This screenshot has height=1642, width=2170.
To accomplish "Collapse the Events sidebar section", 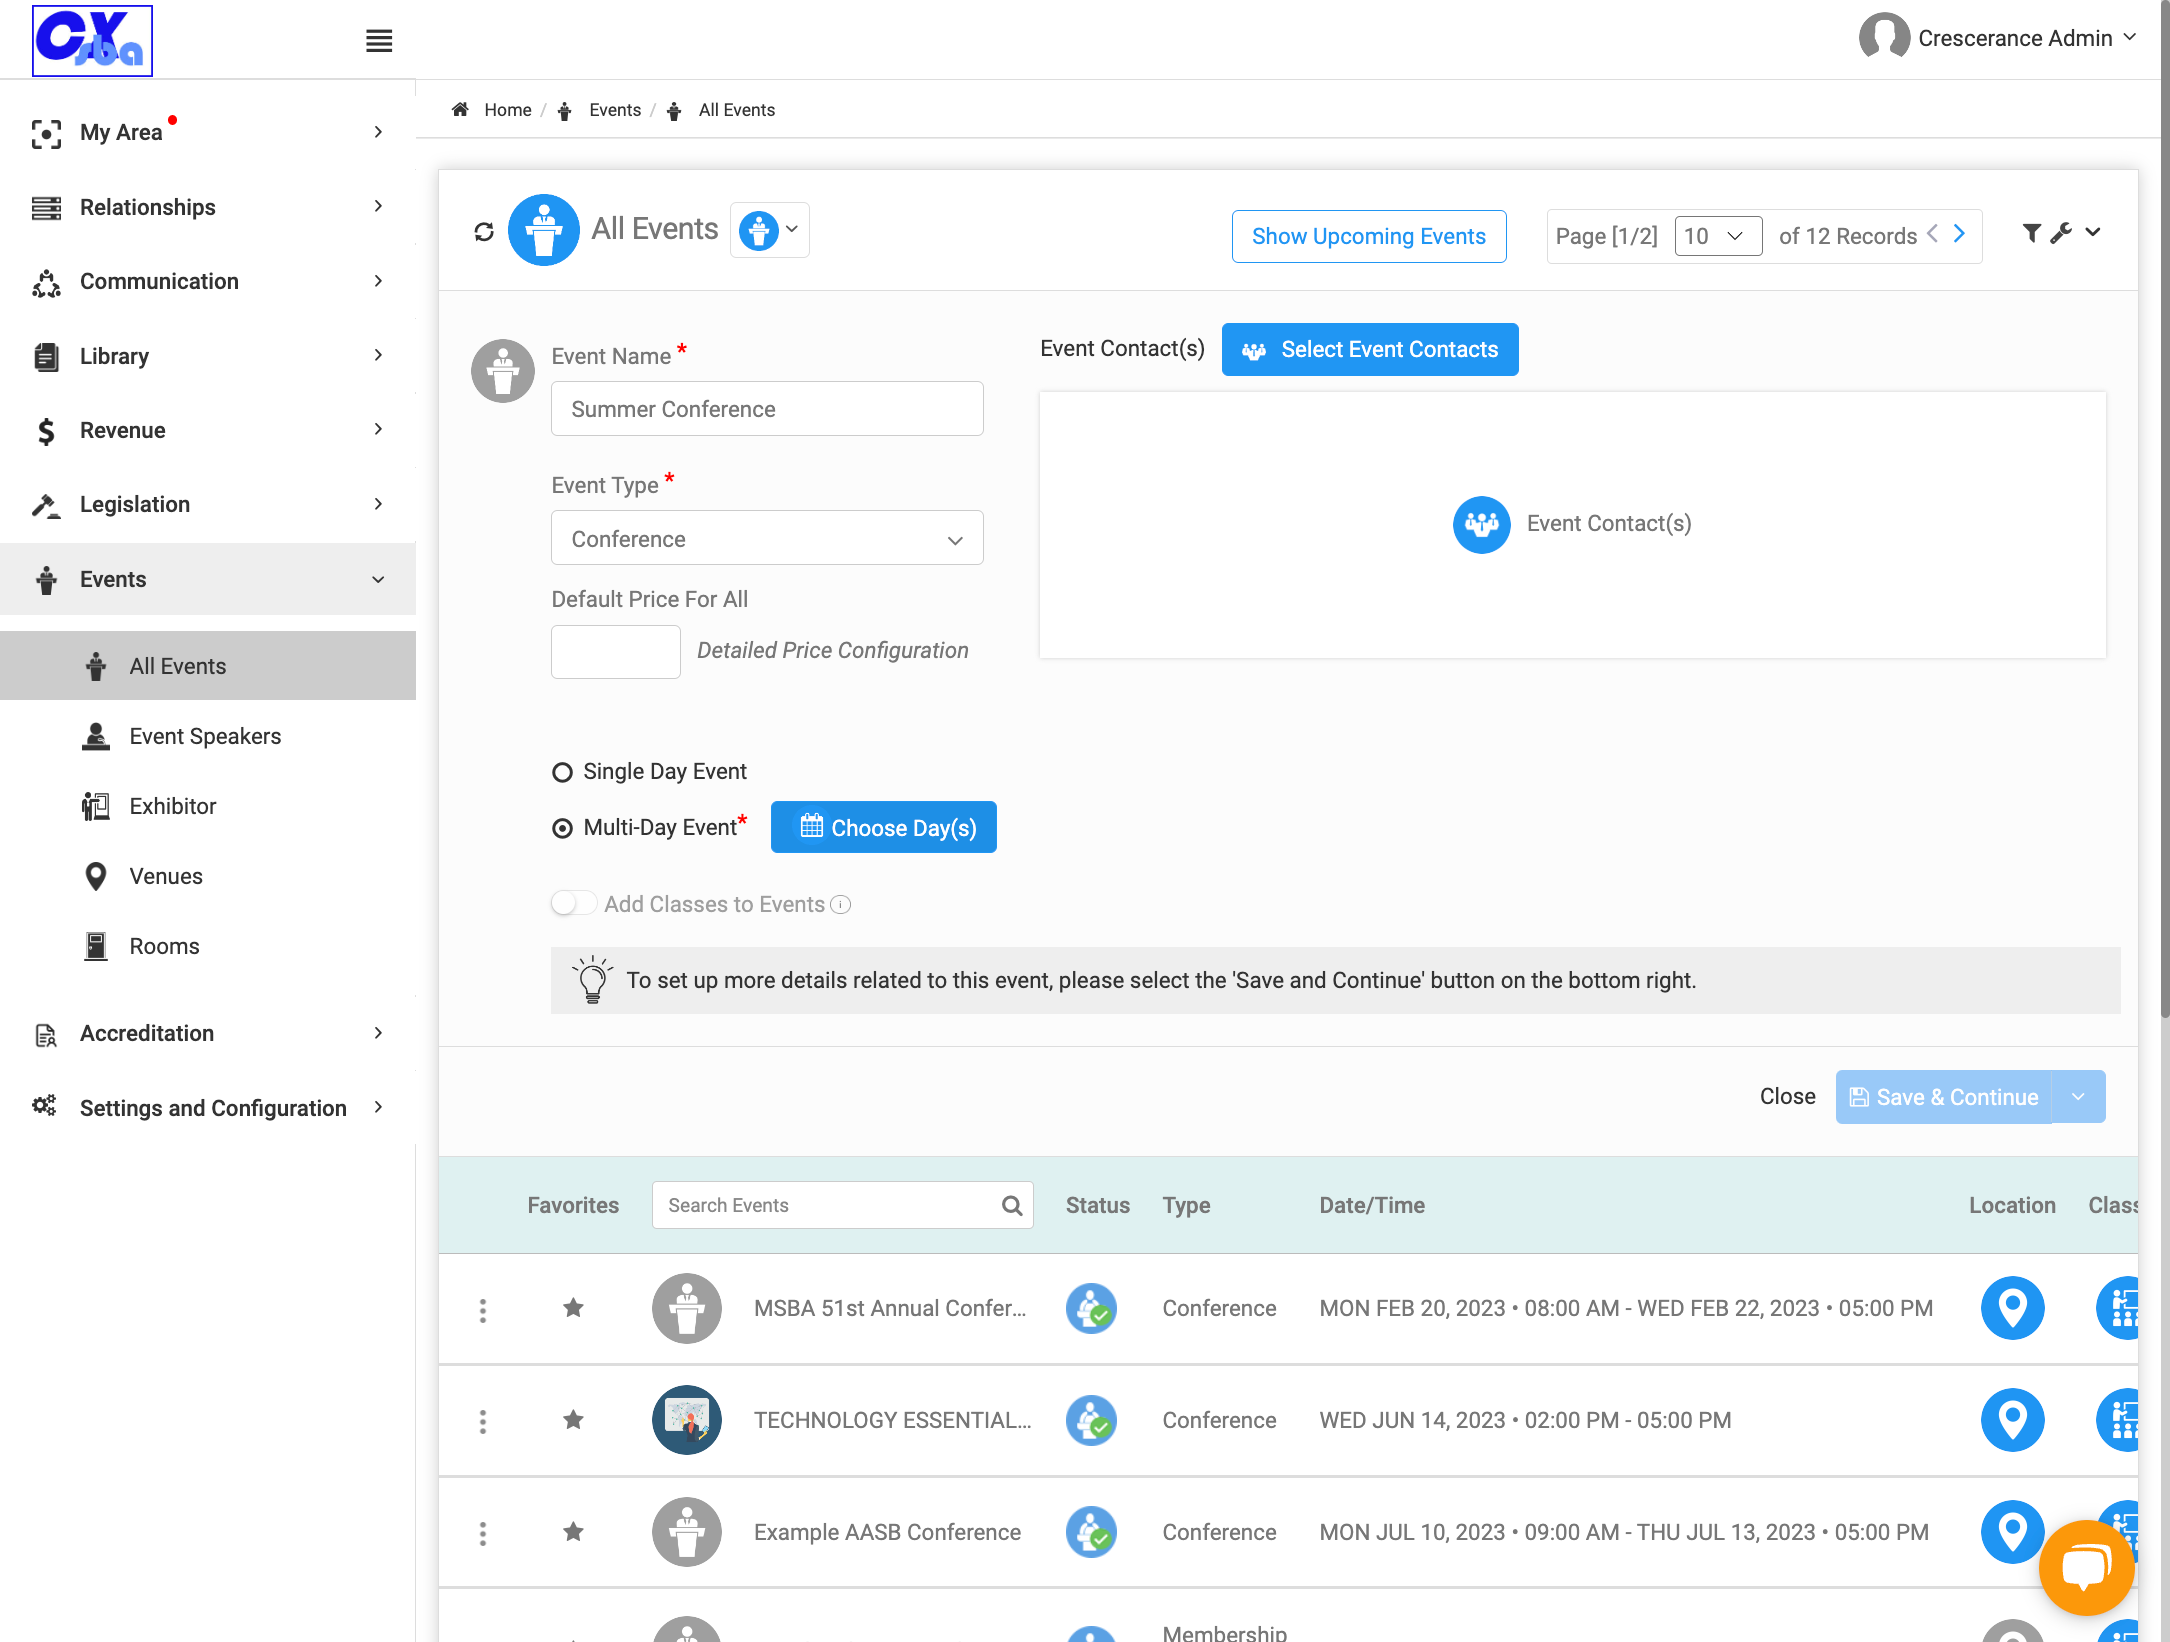I will click(x=208, y=580).
